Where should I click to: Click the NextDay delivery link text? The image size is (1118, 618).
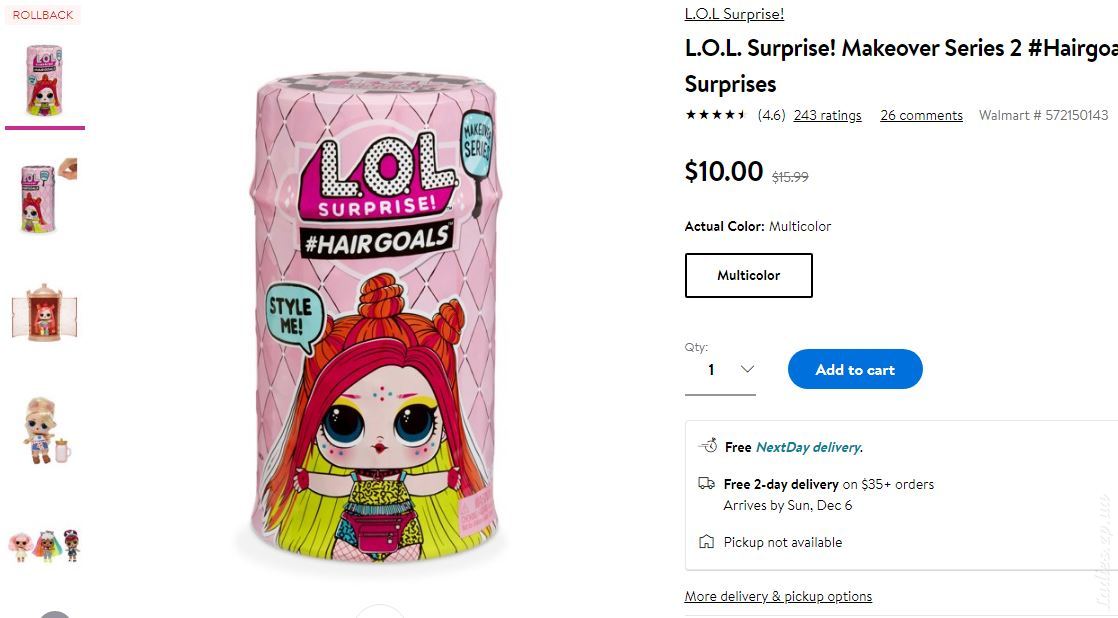click(x=809, y=447)
